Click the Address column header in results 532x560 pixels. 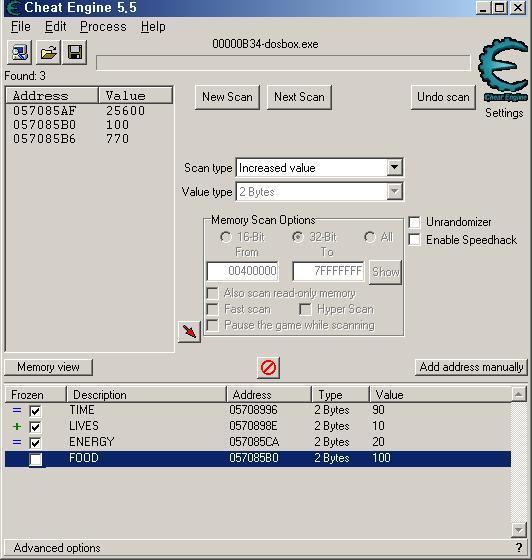52,96
